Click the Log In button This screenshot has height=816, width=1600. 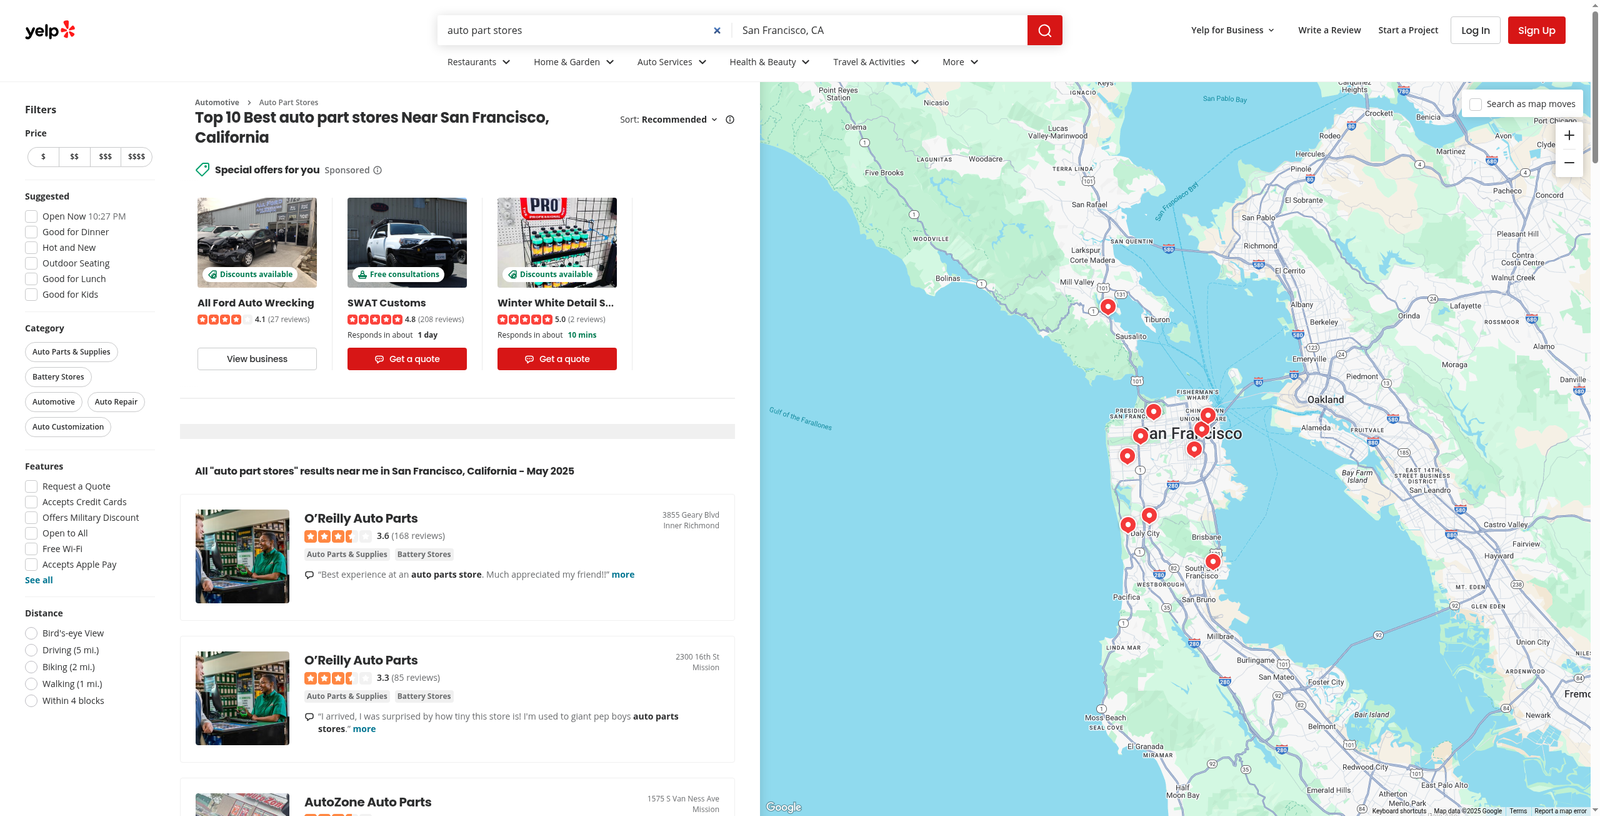pyautogui.click(x=1475, y=30)
